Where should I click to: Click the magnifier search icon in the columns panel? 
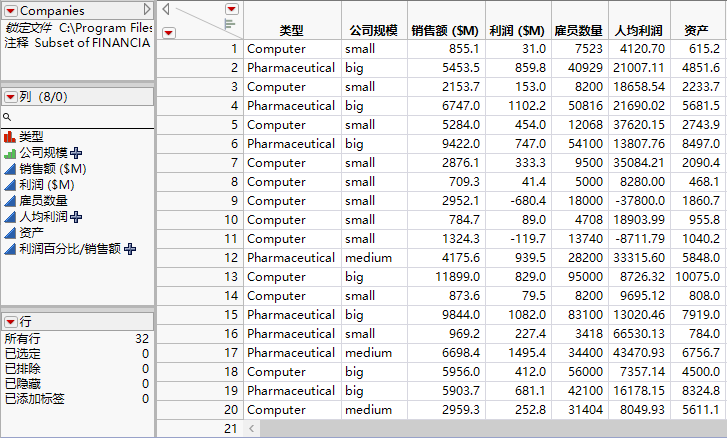point(7,117)
